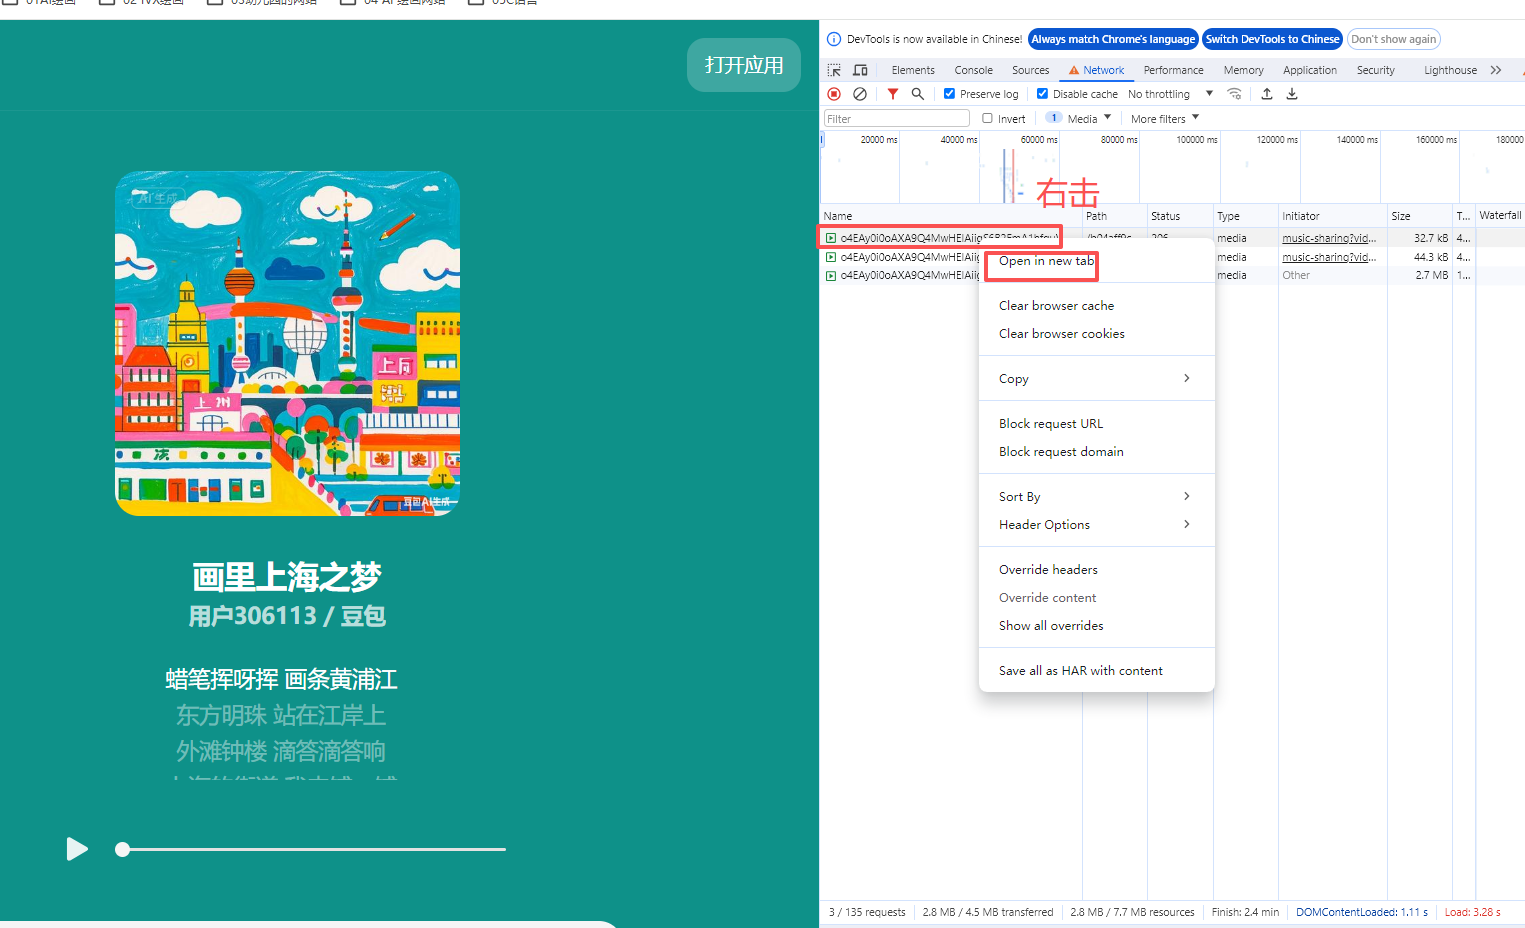
Task: Click the network timeline overview at 60000 ms
Action: [x=1039, y=140]
